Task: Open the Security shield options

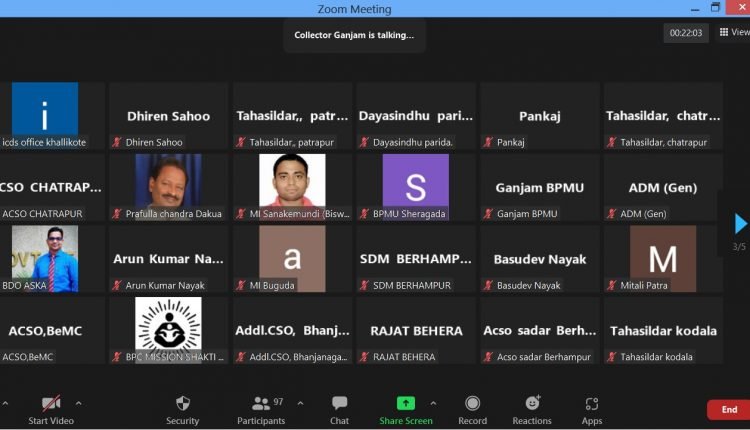Action: click(182, 409)
